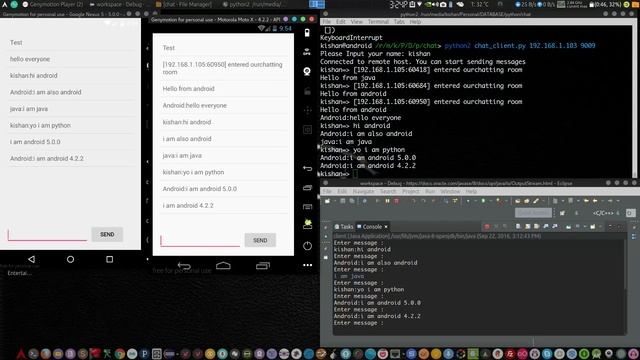Tap Android back button on Nexus 5 emulator
Screen dimensions: 640x360
pos(31,259)
